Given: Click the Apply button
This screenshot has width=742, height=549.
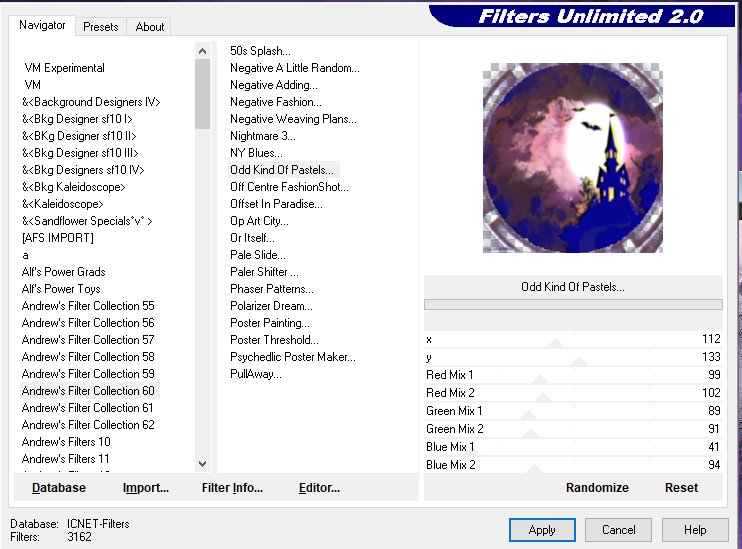Looking at the screenshot, I should (541, 529).
